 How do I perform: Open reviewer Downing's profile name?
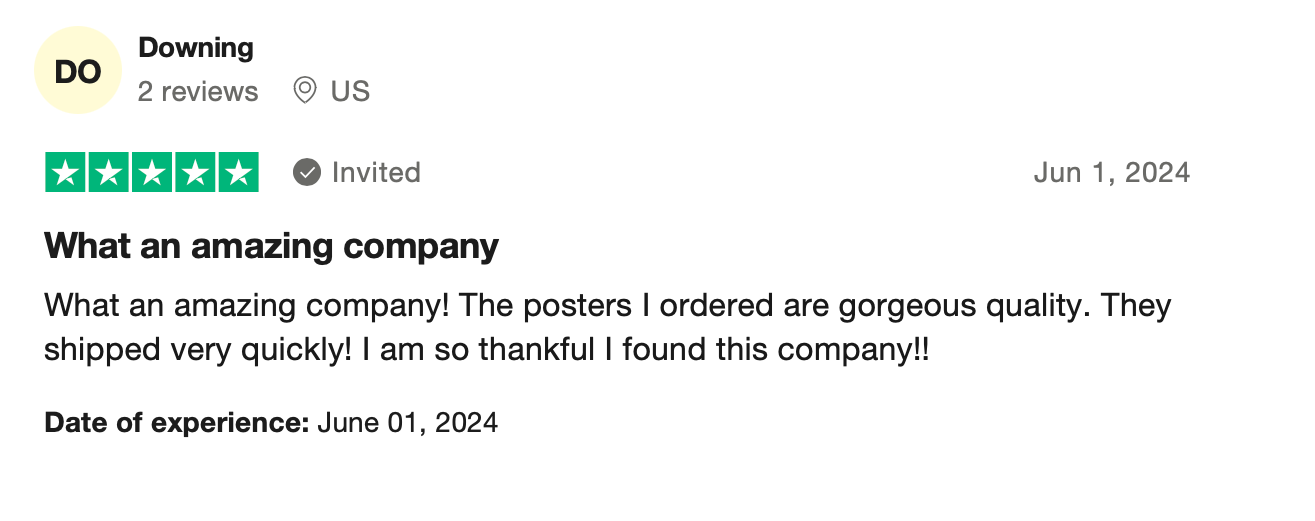coord(196,47)
